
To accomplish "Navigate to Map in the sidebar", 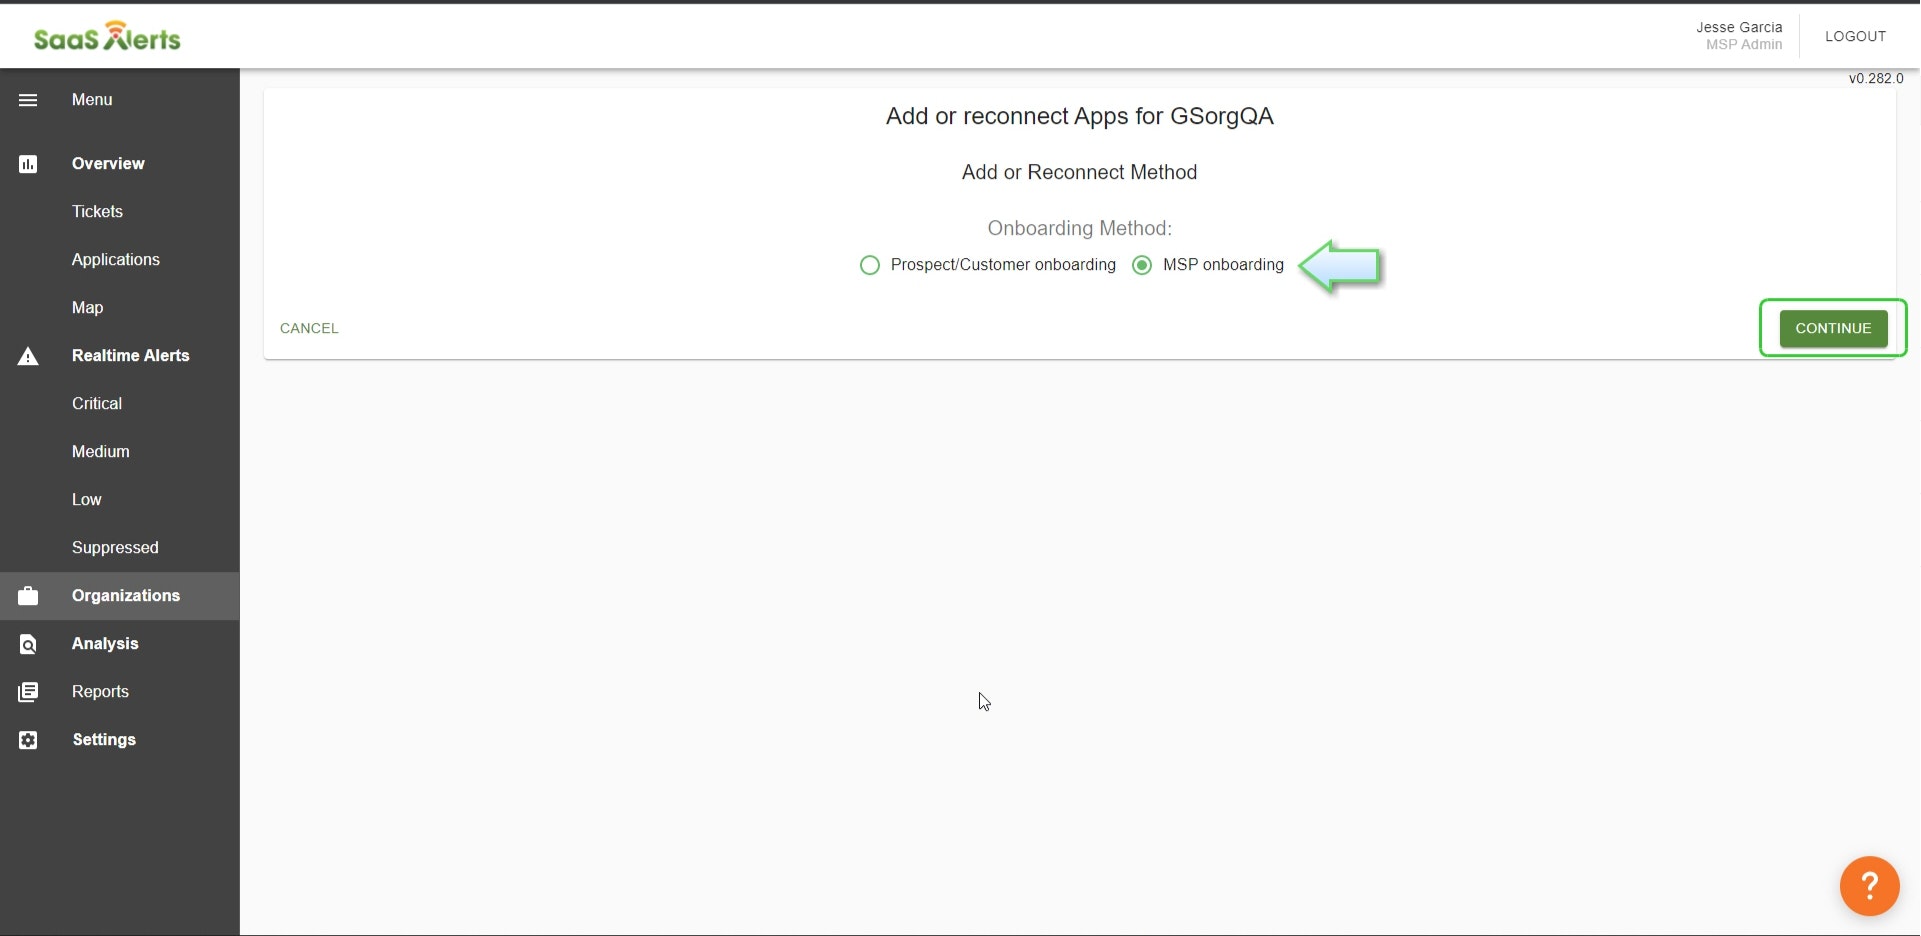I will [x=87, y=308].
